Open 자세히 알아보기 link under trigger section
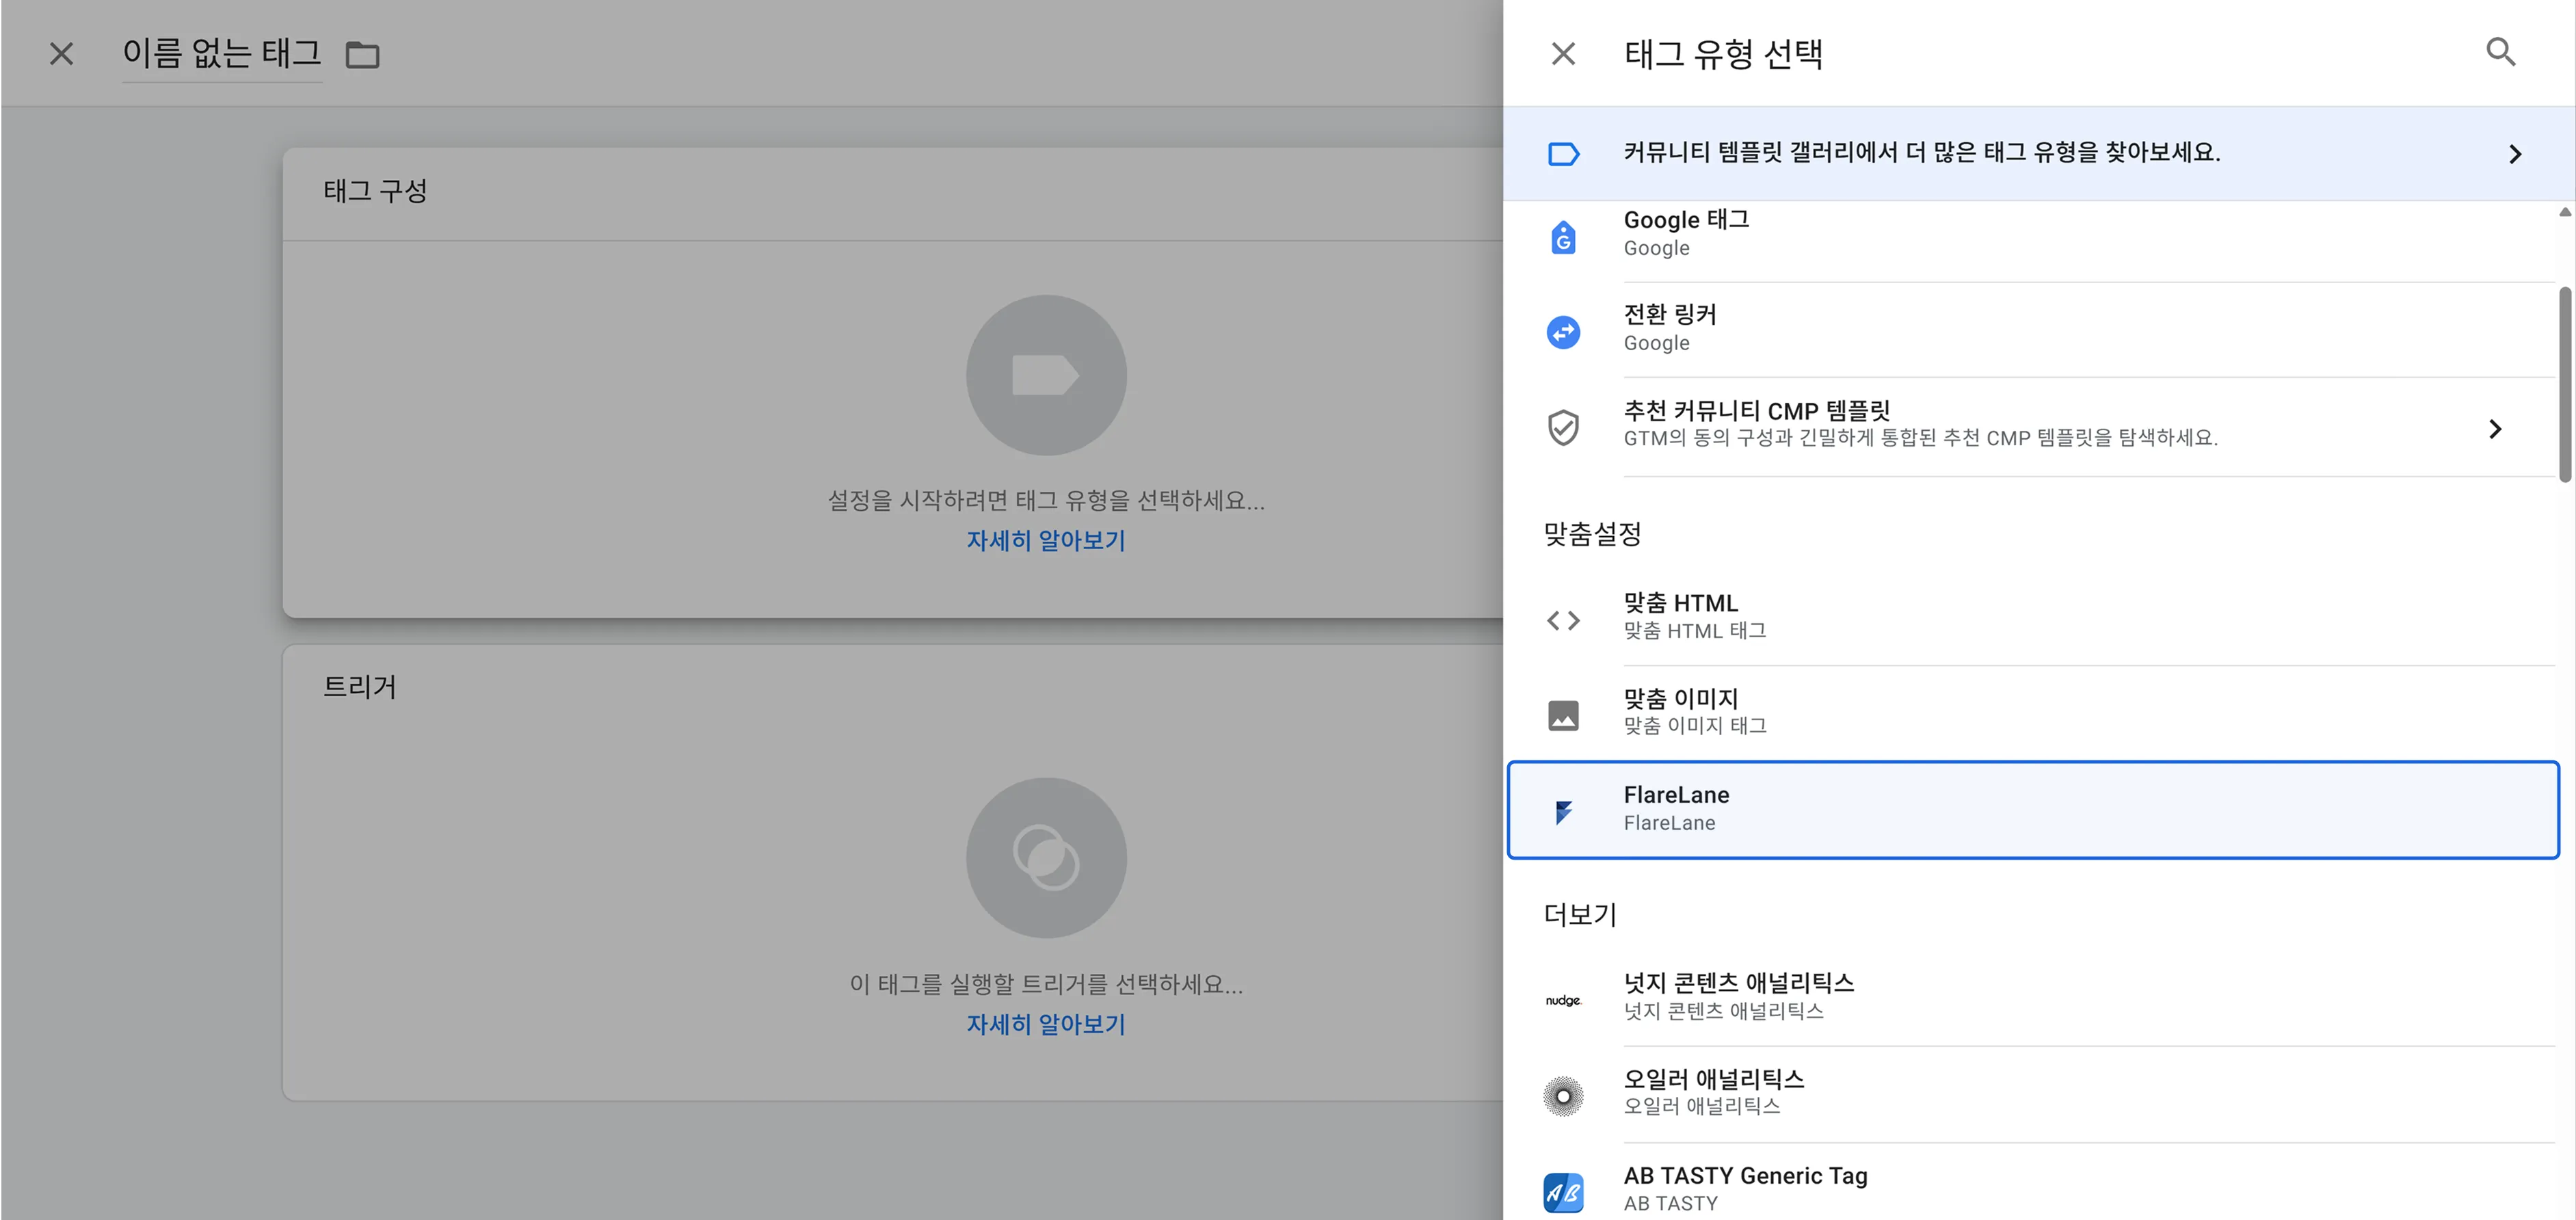This screenshot has width=2576, height=1220. (1046, 1025)
